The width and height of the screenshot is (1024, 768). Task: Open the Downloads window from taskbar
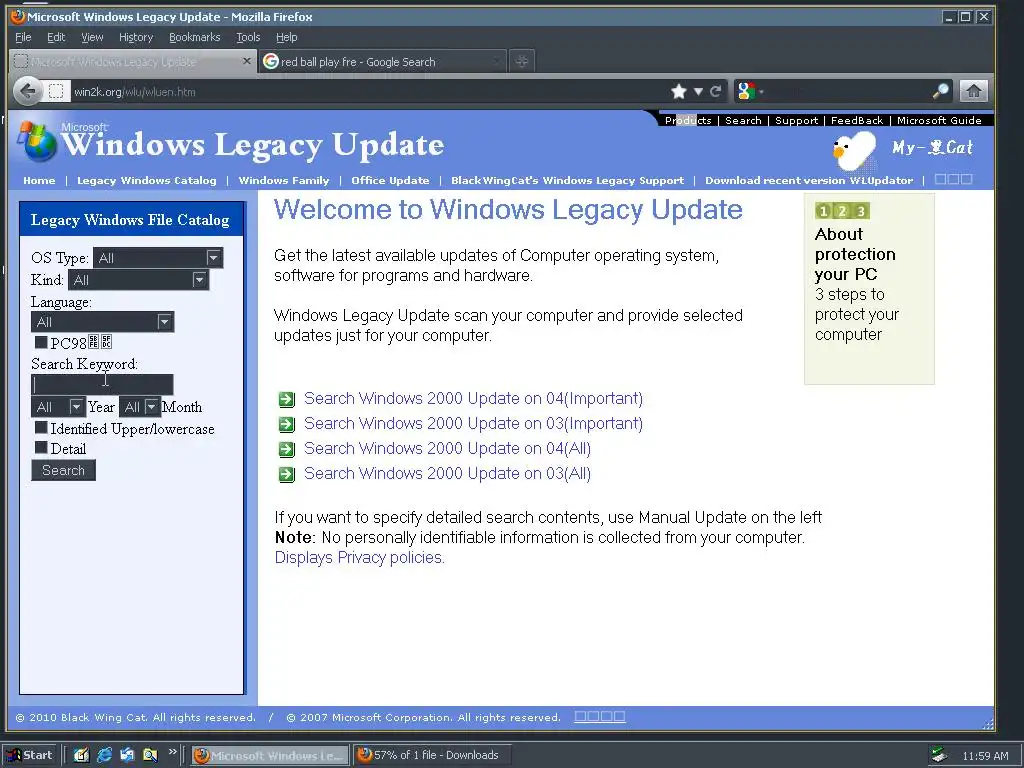point(432,755)
